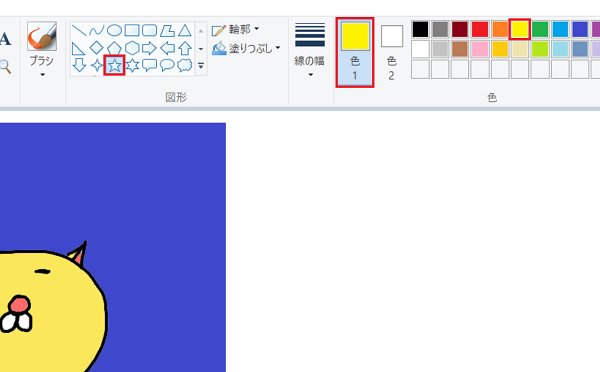The image size is (600, 372).
Task: Select the hexagon shape
Action: click(132, 48)
